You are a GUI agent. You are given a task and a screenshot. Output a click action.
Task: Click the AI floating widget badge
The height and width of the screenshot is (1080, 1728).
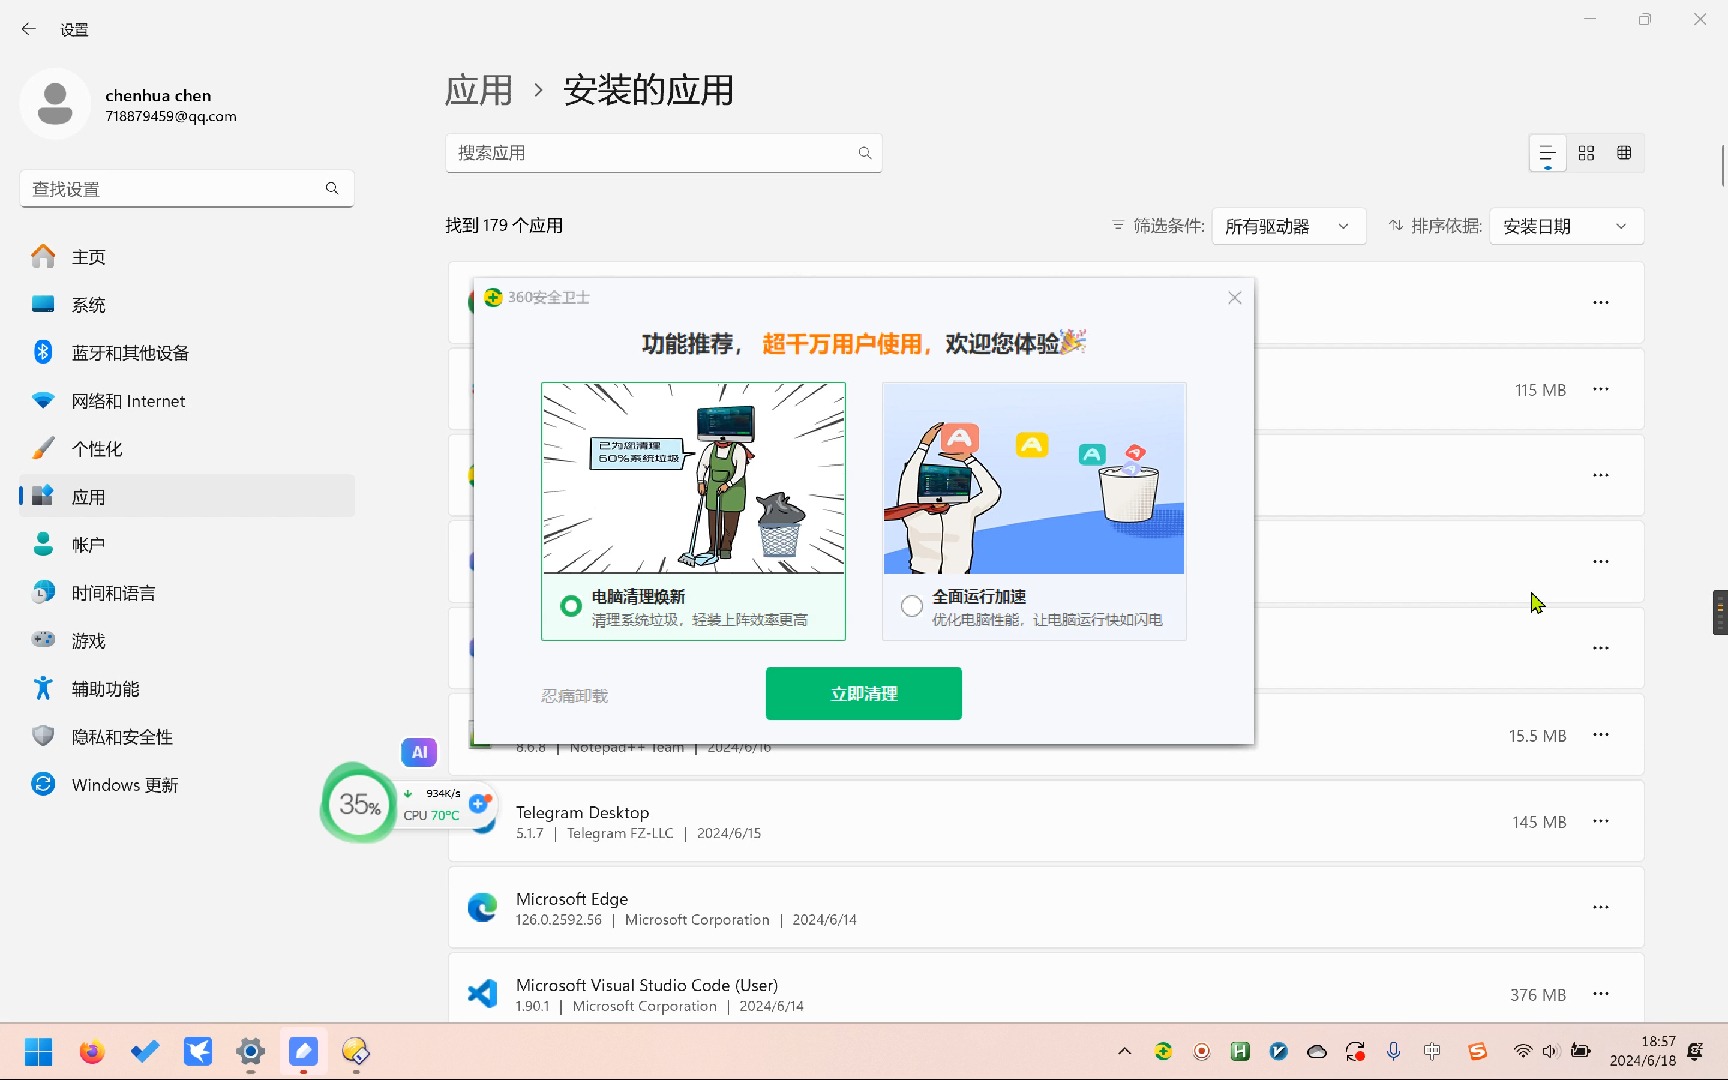click(419, 752)
